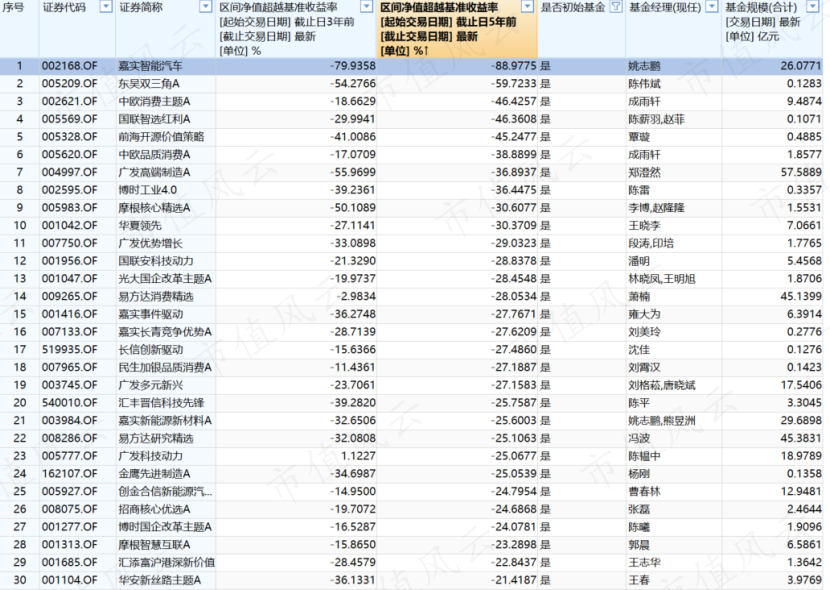
Task: Select fund code 162107.OF
Action: click(x=69, y=474)
